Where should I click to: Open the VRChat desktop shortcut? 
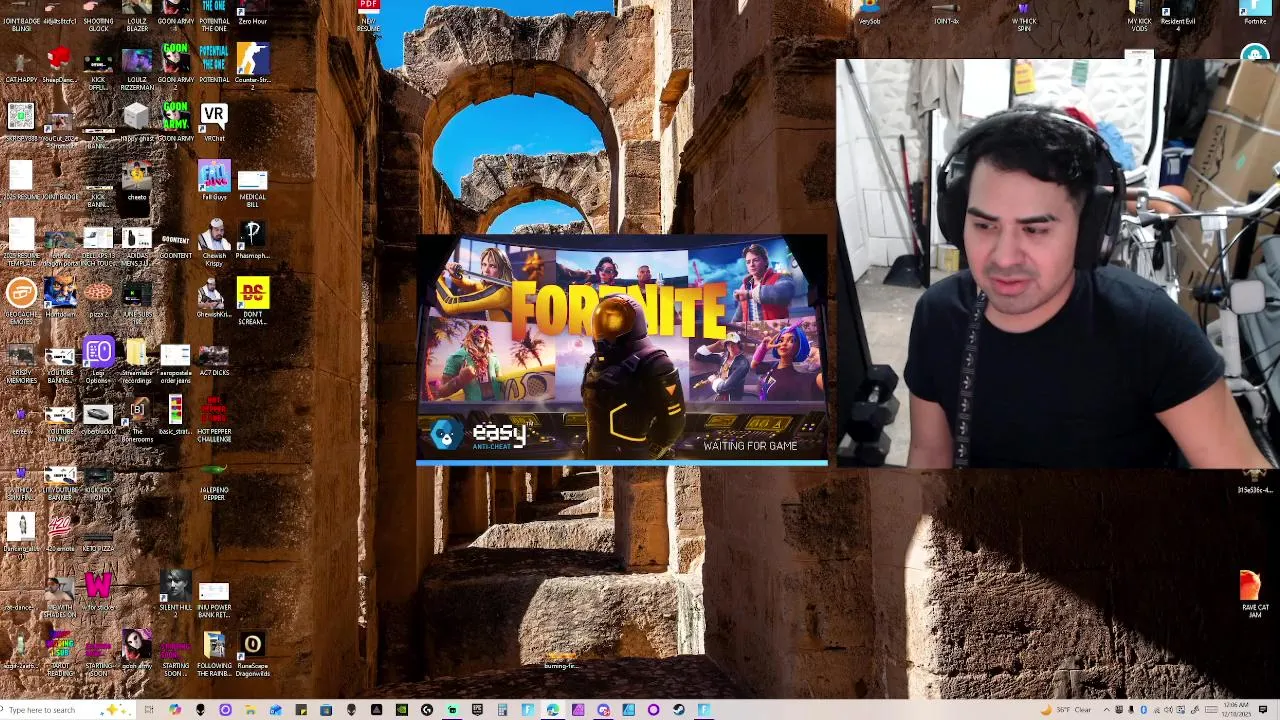pos(213,122)
